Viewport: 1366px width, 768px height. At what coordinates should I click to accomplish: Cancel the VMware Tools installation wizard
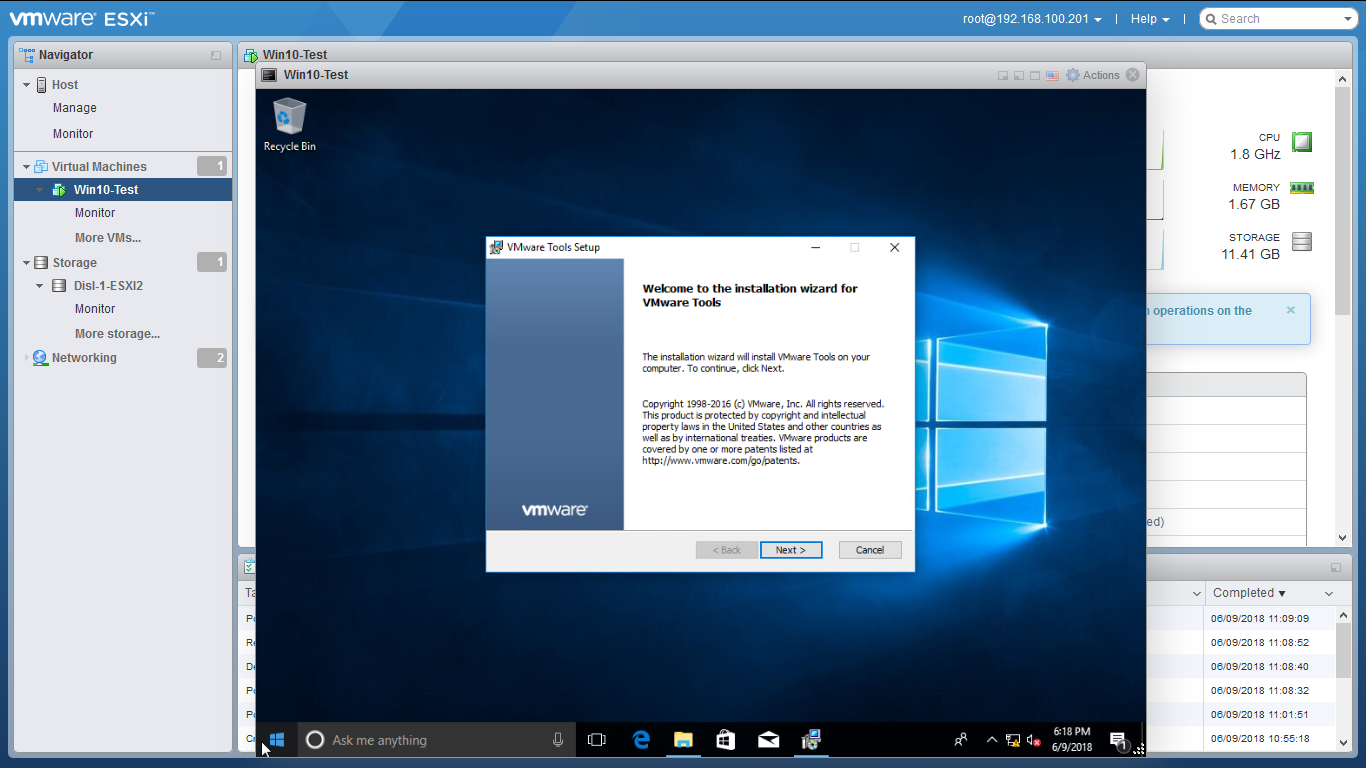(869, 550)
